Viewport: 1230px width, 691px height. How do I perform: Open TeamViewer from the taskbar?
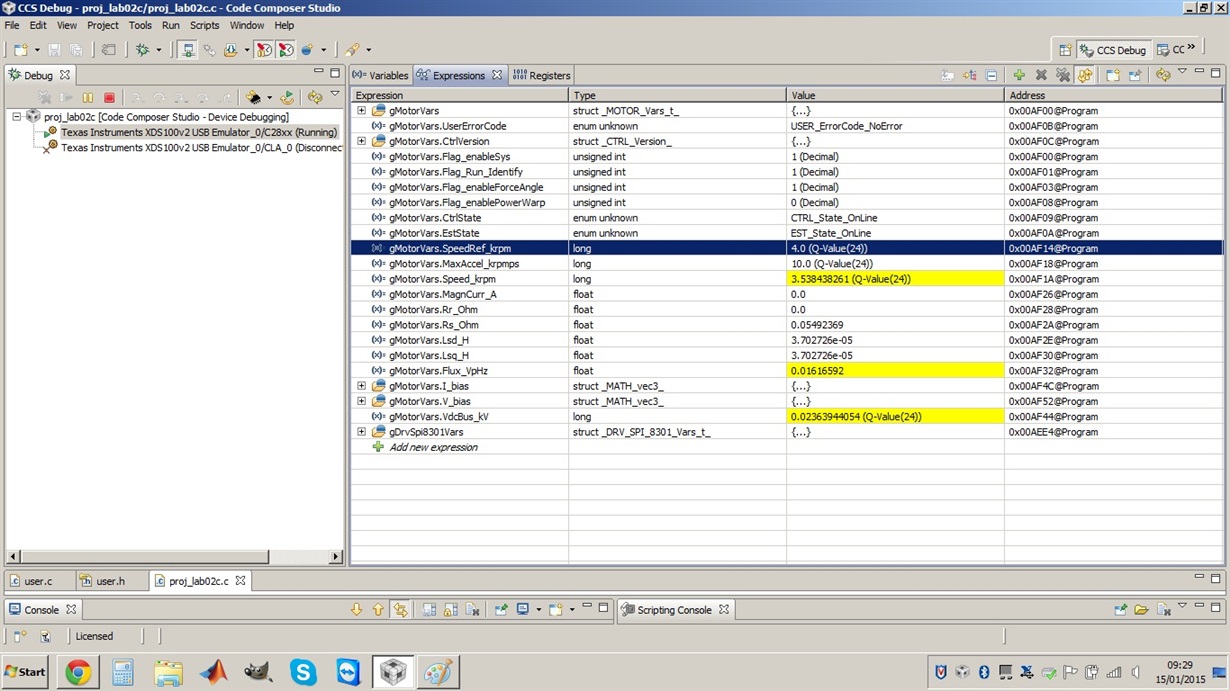pos(348,672)
